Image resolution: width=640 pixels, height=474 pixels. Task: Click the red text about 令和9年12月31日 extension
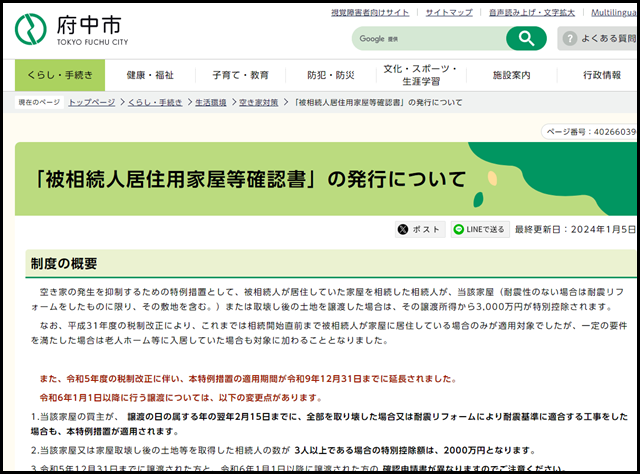pyautogui.click(x=248, y=379)
